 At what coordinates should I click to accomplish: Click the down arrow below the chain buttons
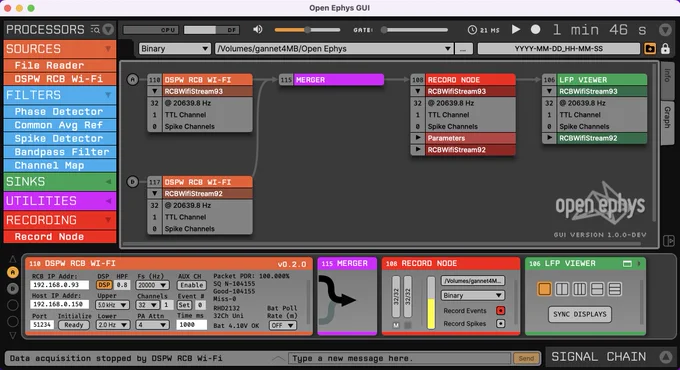click(13, 335)
